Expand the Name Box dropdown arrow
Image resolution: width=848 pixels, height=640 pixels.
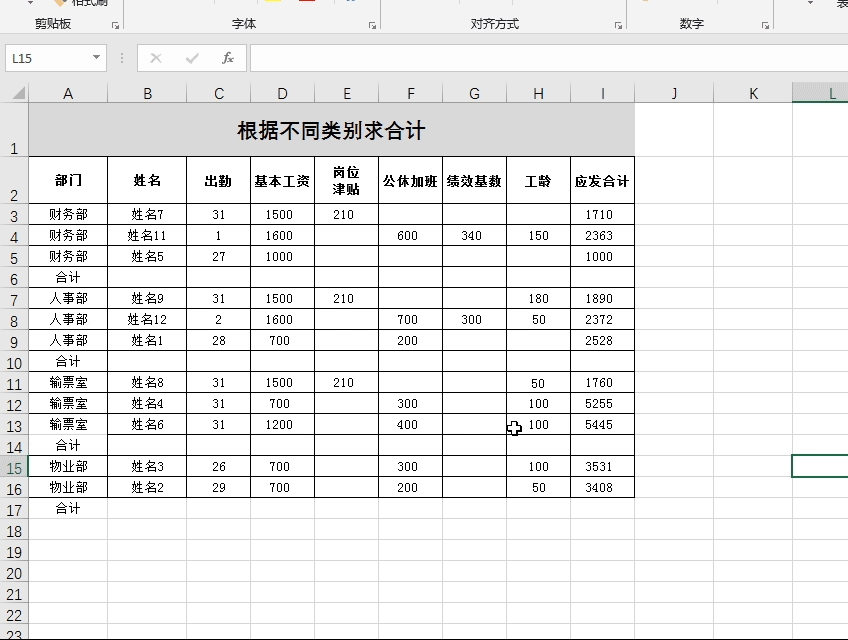click(x=96, y=57)
